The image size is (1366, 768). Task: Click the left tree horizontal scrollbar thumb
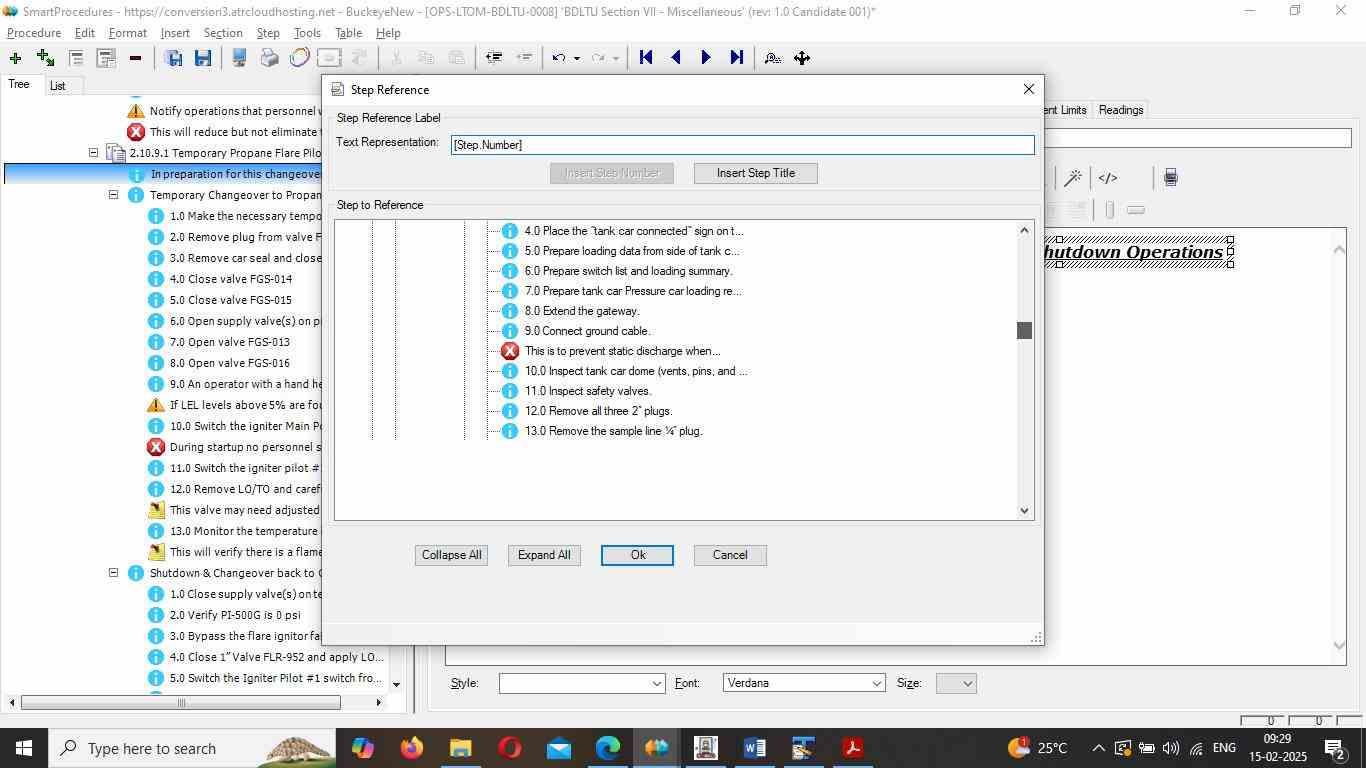point(181,702)
